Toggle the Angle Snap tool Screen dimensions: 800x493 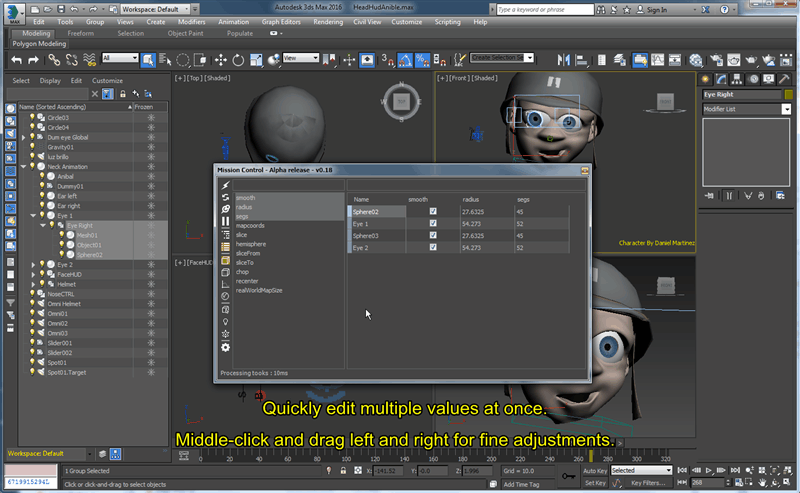405,60
